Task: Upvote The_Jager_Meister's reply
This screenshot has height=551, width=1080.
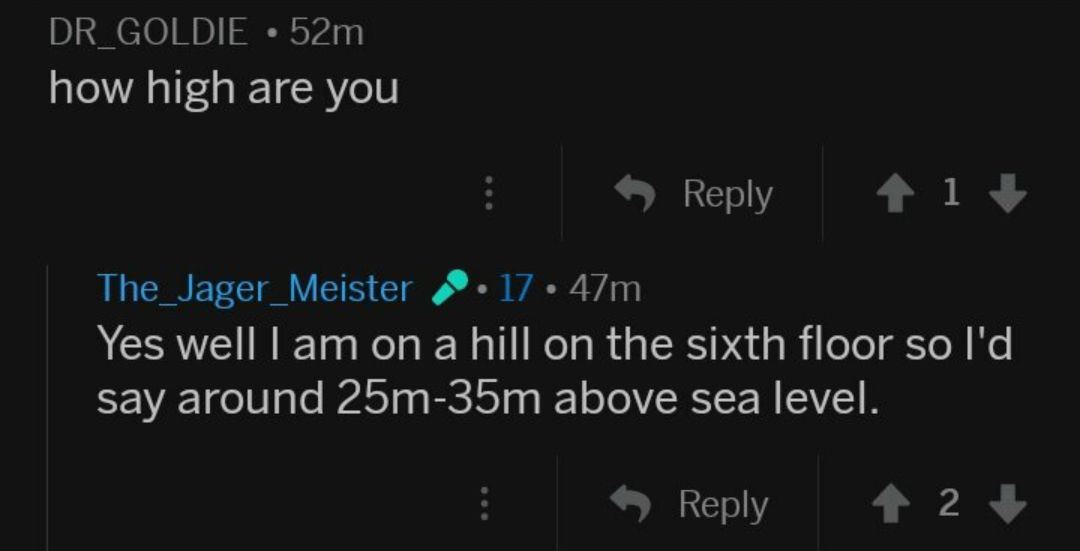Action: 894,505
